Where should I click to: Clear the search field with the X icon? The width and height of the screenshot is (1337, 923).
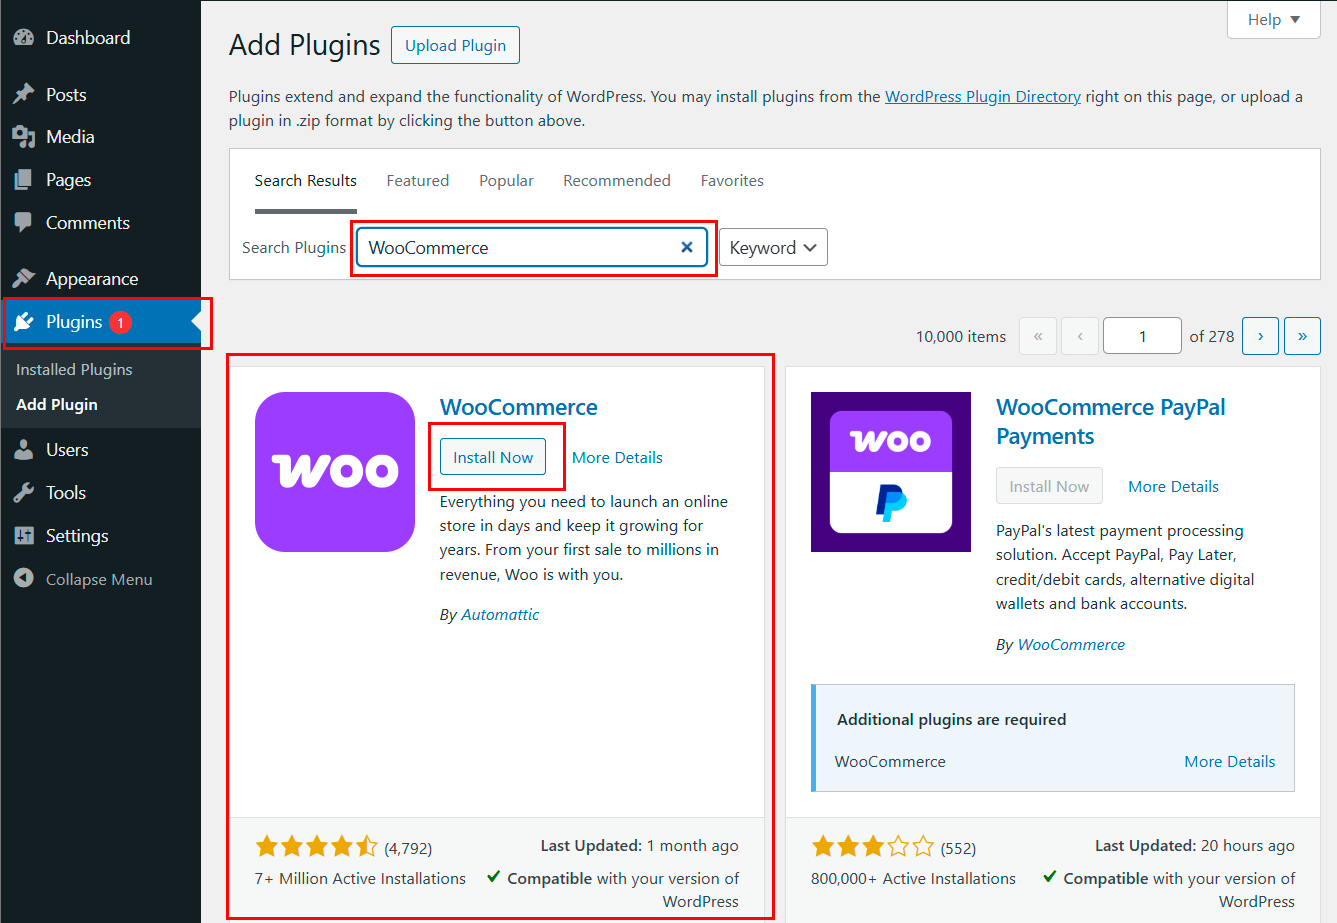click(x=687, y=247)
